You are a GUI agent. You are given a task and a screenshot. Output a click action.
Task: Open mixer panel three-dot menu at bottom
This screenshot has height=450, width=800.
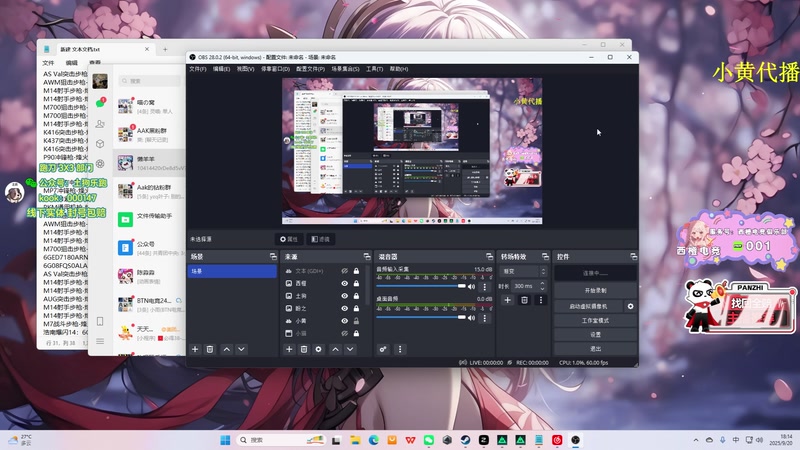400,349
